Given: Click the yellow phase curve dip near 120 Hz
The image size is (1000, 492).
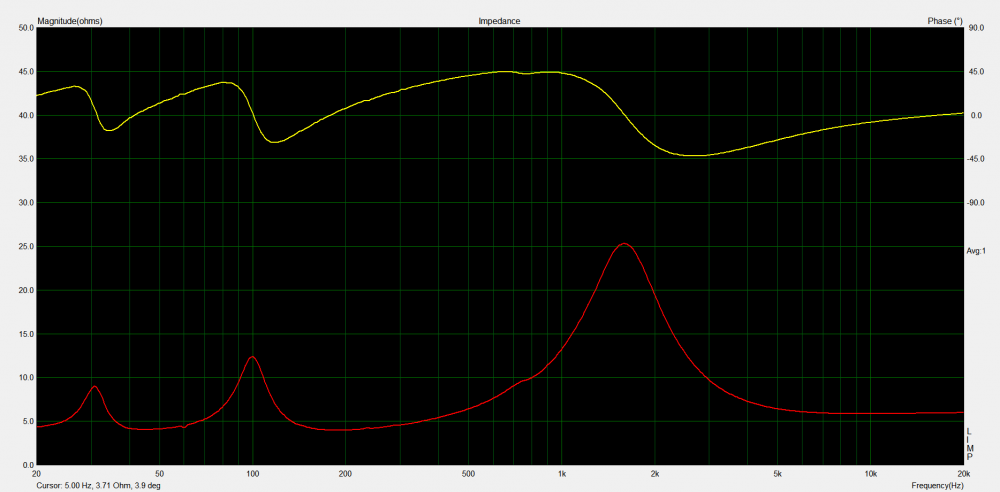Looking at the screenshot, I should click(x=275, y=142).
